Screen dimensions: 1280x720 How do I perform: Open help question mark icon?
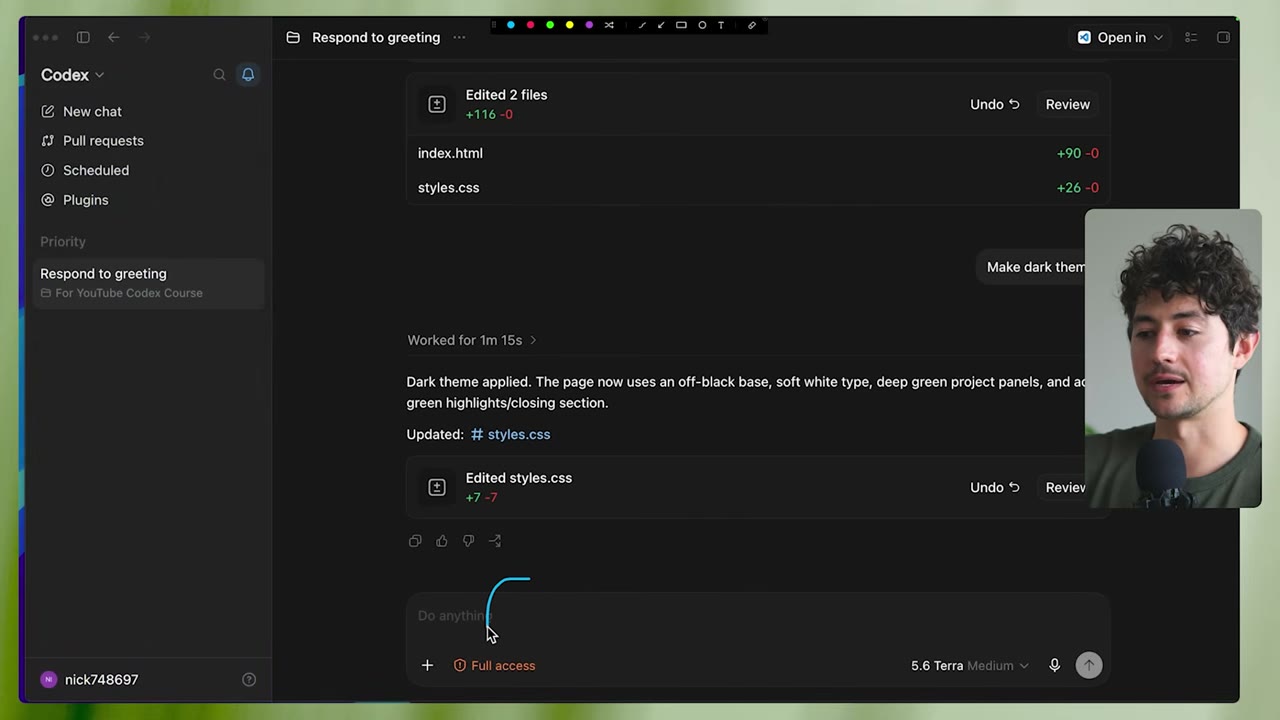[249, 680]
